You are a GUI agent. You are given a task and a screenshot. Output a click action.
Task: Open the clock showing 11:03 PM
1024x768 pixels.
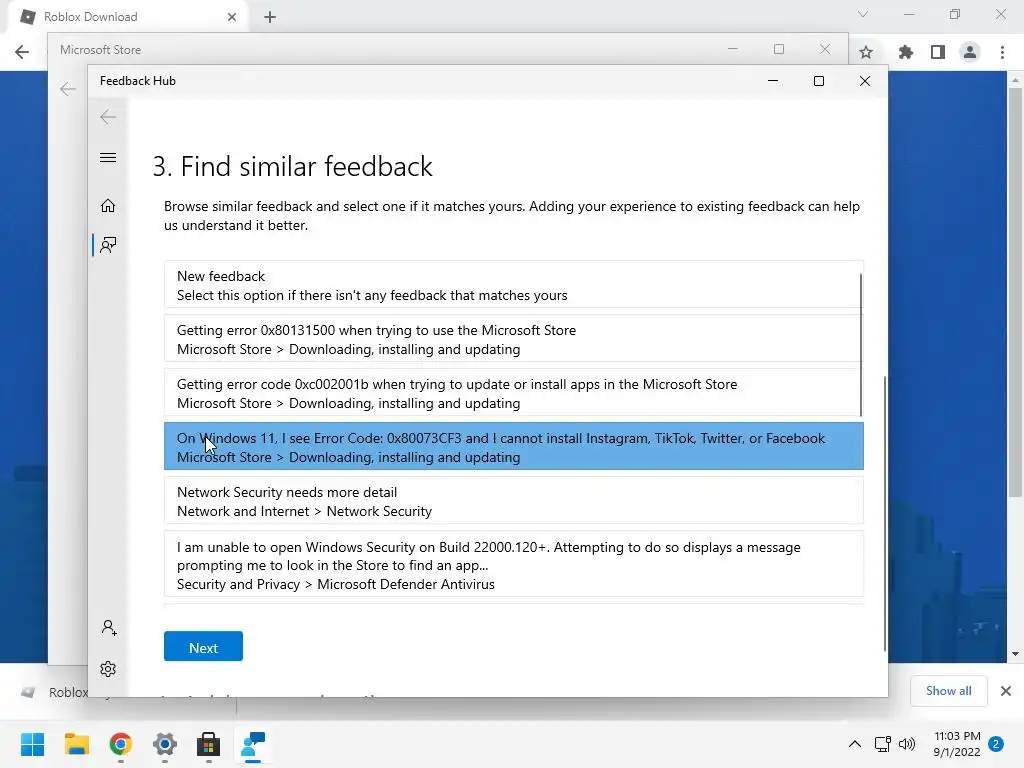coord(957,744)
